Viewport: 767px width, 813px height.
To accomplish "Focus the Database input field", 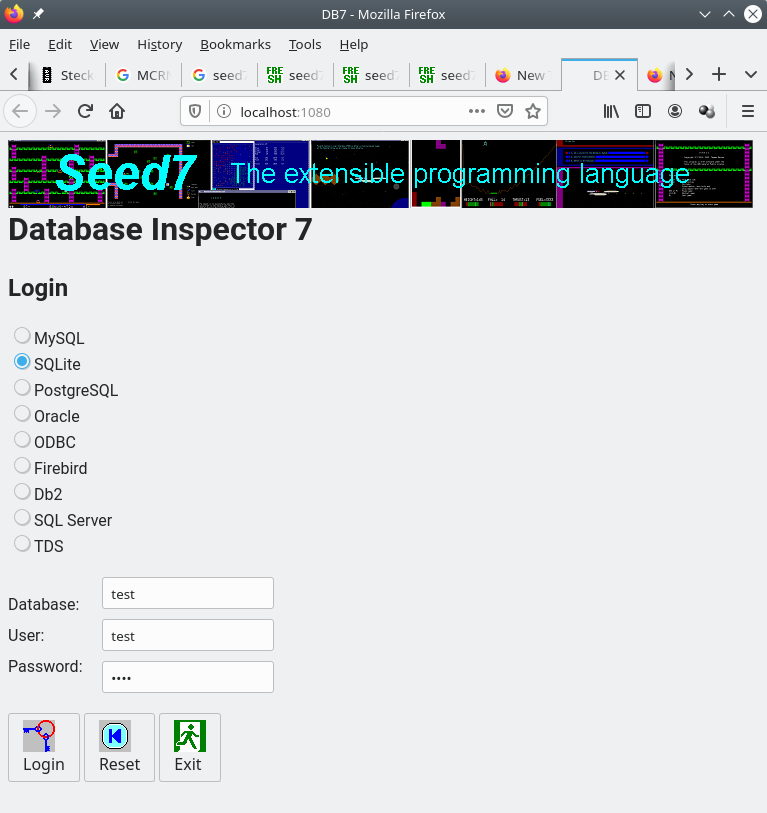I will click(188, 593).
